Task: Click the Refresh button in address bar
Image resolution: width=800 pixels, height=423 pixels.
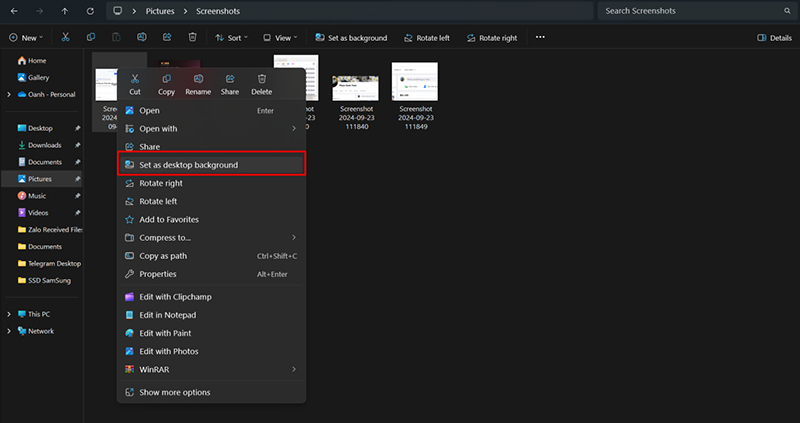Action: click(x=91, y=11)
